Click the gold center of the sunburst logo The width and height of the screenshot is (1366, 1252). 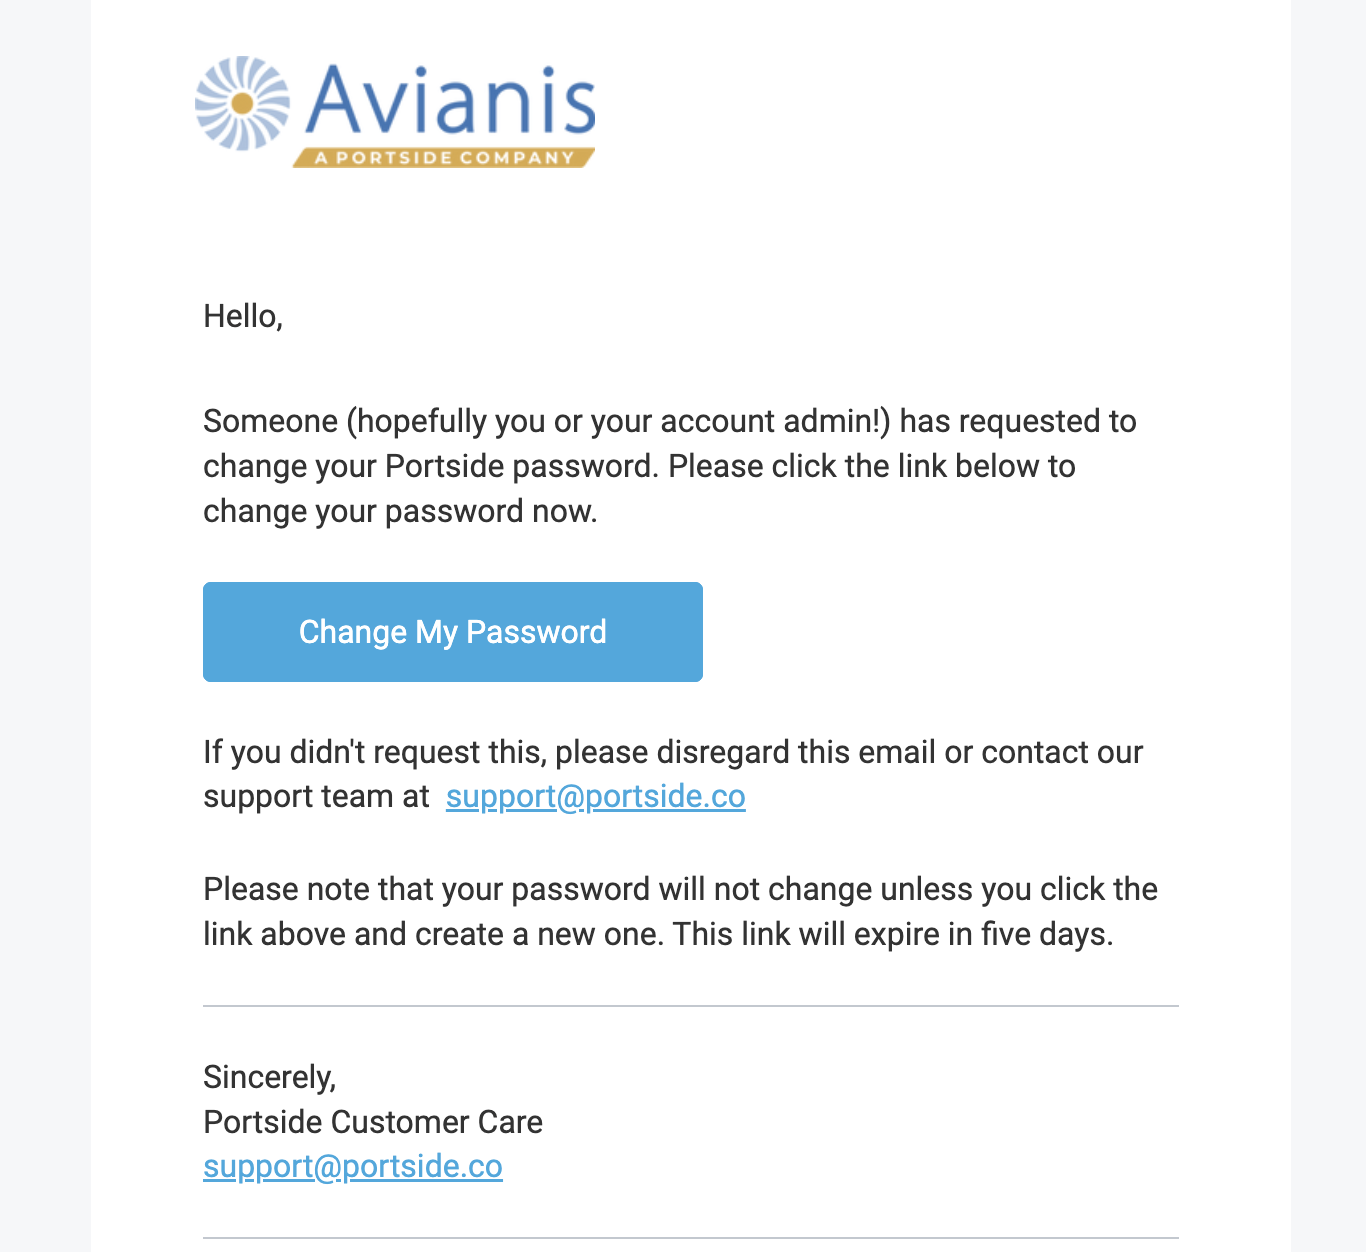[x=242, y=104]
